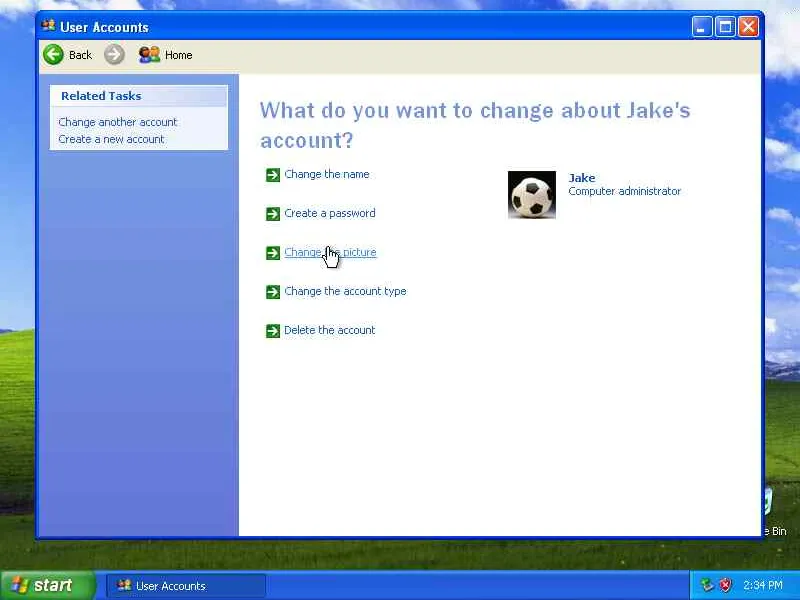
Task: Close the User Accounts window
Action: pyautogui.click(x=748, y=27)
